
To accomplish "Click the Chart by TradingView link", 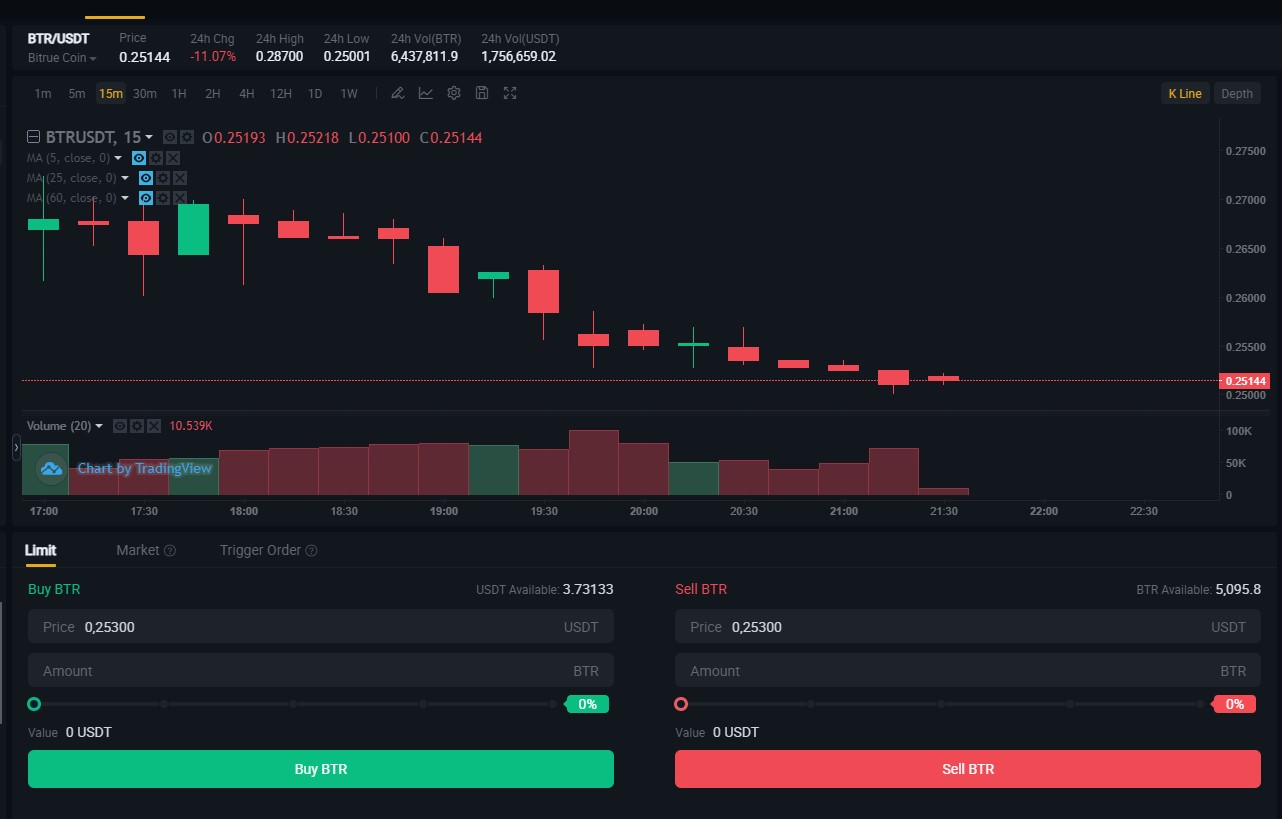I will click(x=145, y=468).
